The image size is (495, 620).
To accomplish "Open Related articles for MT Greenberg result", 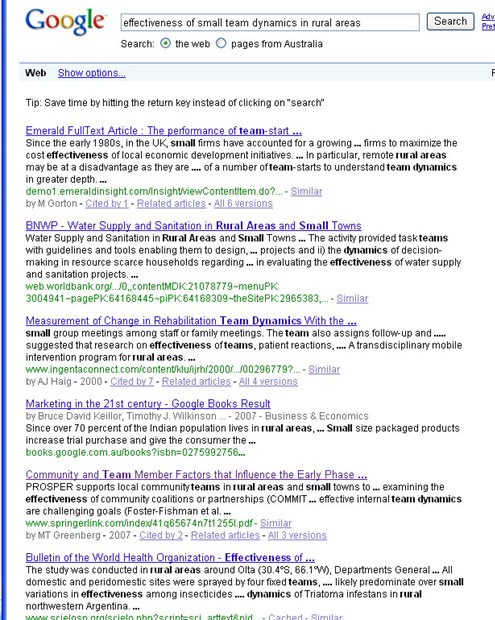I will pyautogui.click(x=225, y=535).
